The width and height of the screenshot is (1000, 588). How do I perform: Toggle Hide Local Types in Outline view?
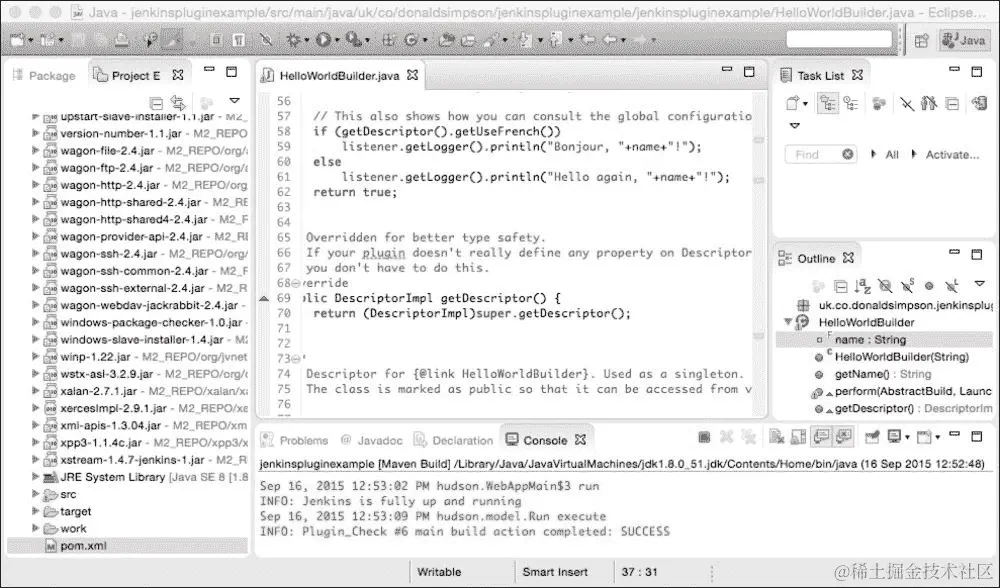[952, 286]
